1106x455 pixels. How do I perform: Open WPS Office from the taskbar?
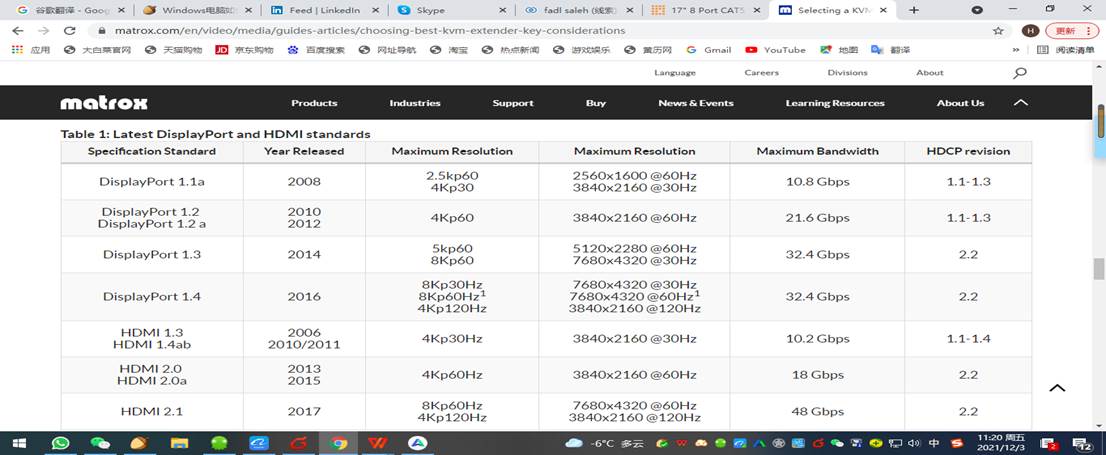378,443
